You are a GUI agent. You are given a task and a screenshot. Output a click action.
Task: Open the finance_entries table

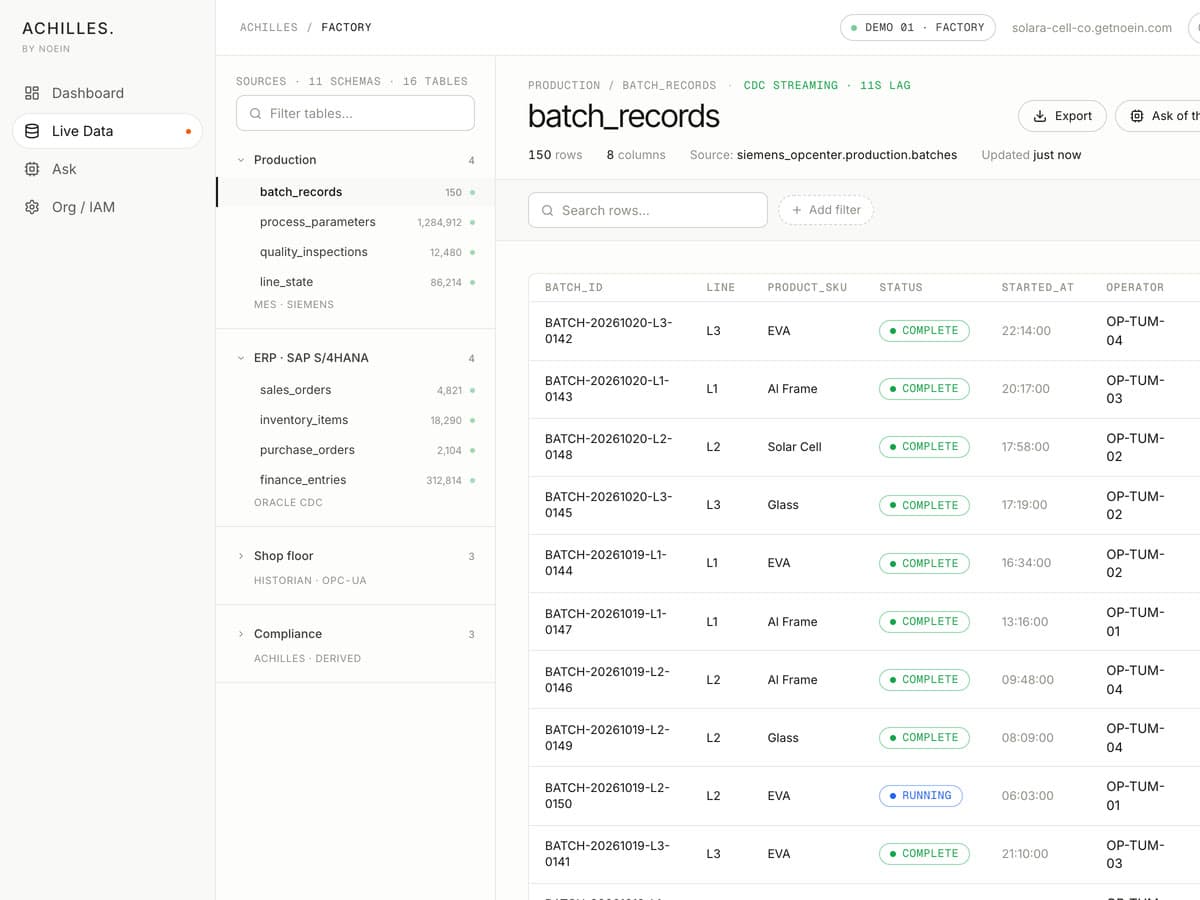pos(355,480)
